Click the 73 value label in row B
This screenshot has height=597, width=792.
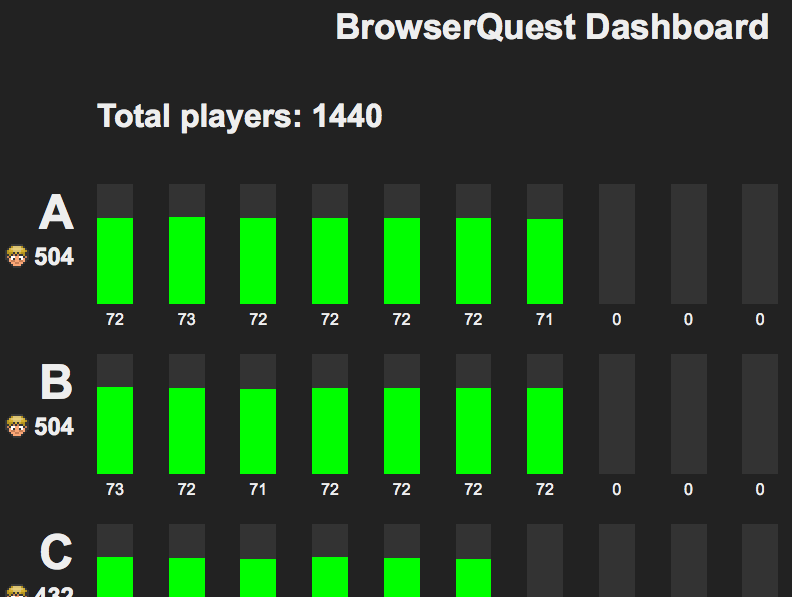(x=115, y=489)
